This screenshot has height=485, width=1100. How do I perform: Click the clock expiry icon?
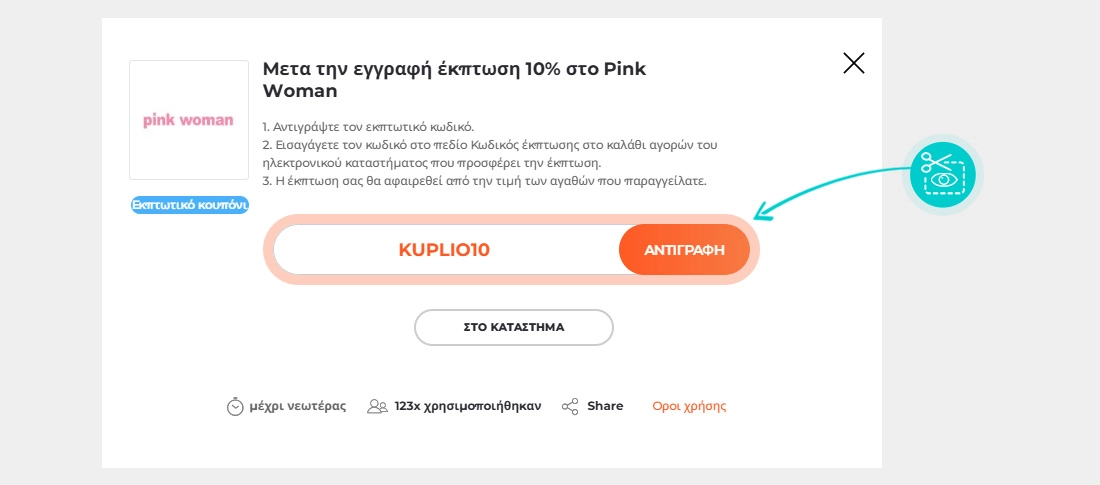tap(235, 406)
